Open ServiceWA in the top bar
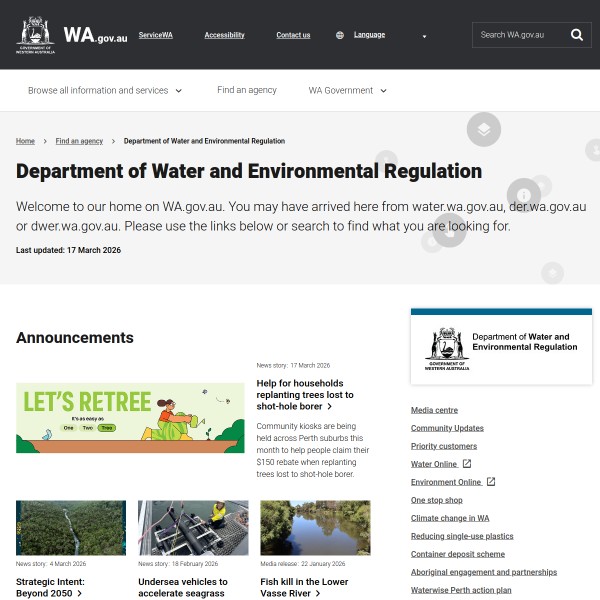This screenshot has height=600, width=600. pos(155,35)
